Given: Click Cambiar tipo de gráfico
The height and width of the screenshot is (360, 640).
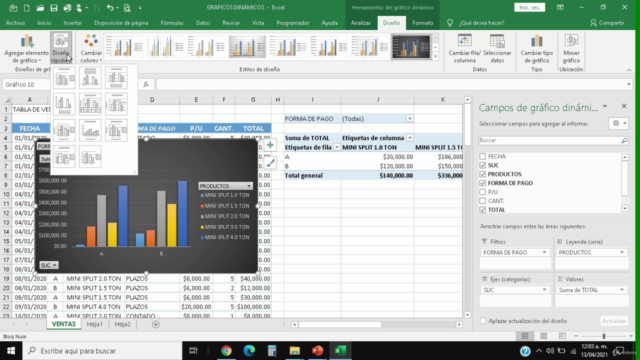Looking at the screenshot, I should [x=536, y=49].
